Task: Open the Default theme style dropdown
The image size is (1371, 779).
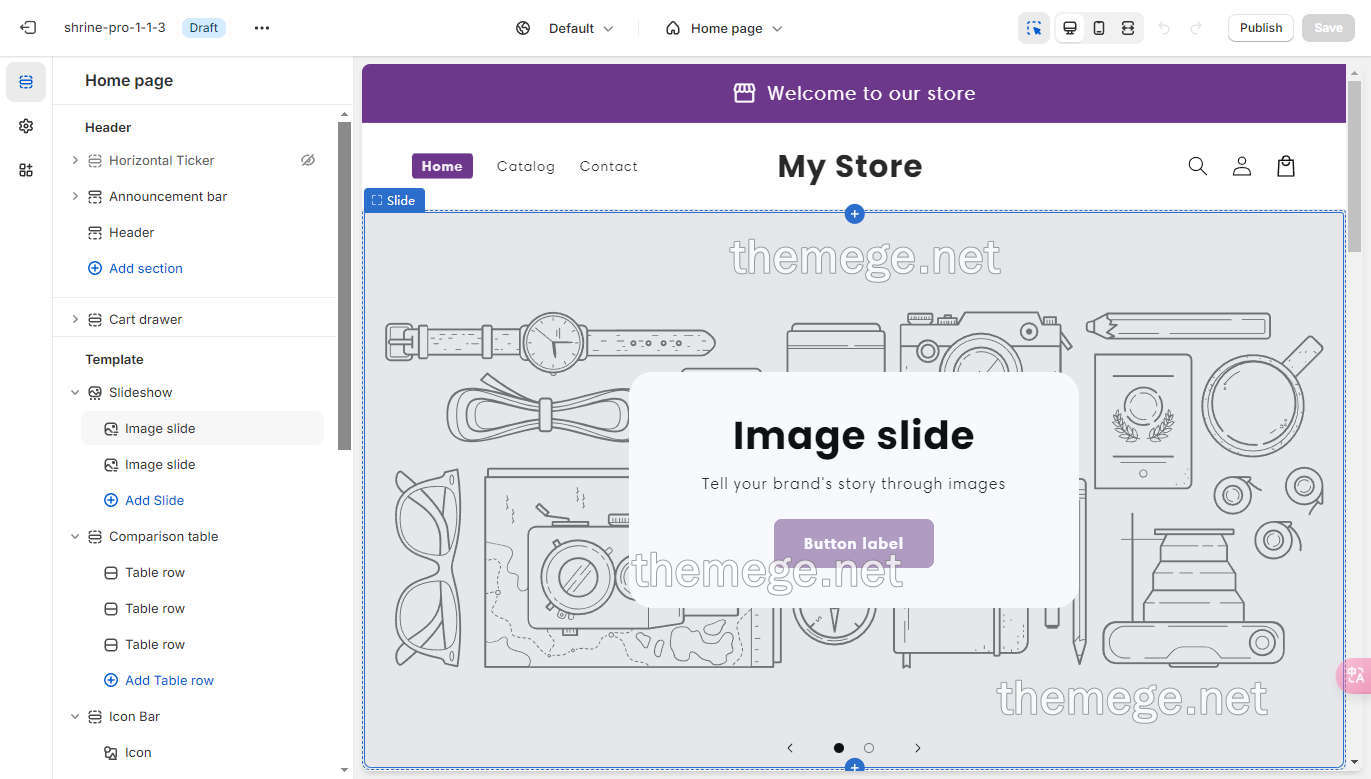Action: point(565,28)
